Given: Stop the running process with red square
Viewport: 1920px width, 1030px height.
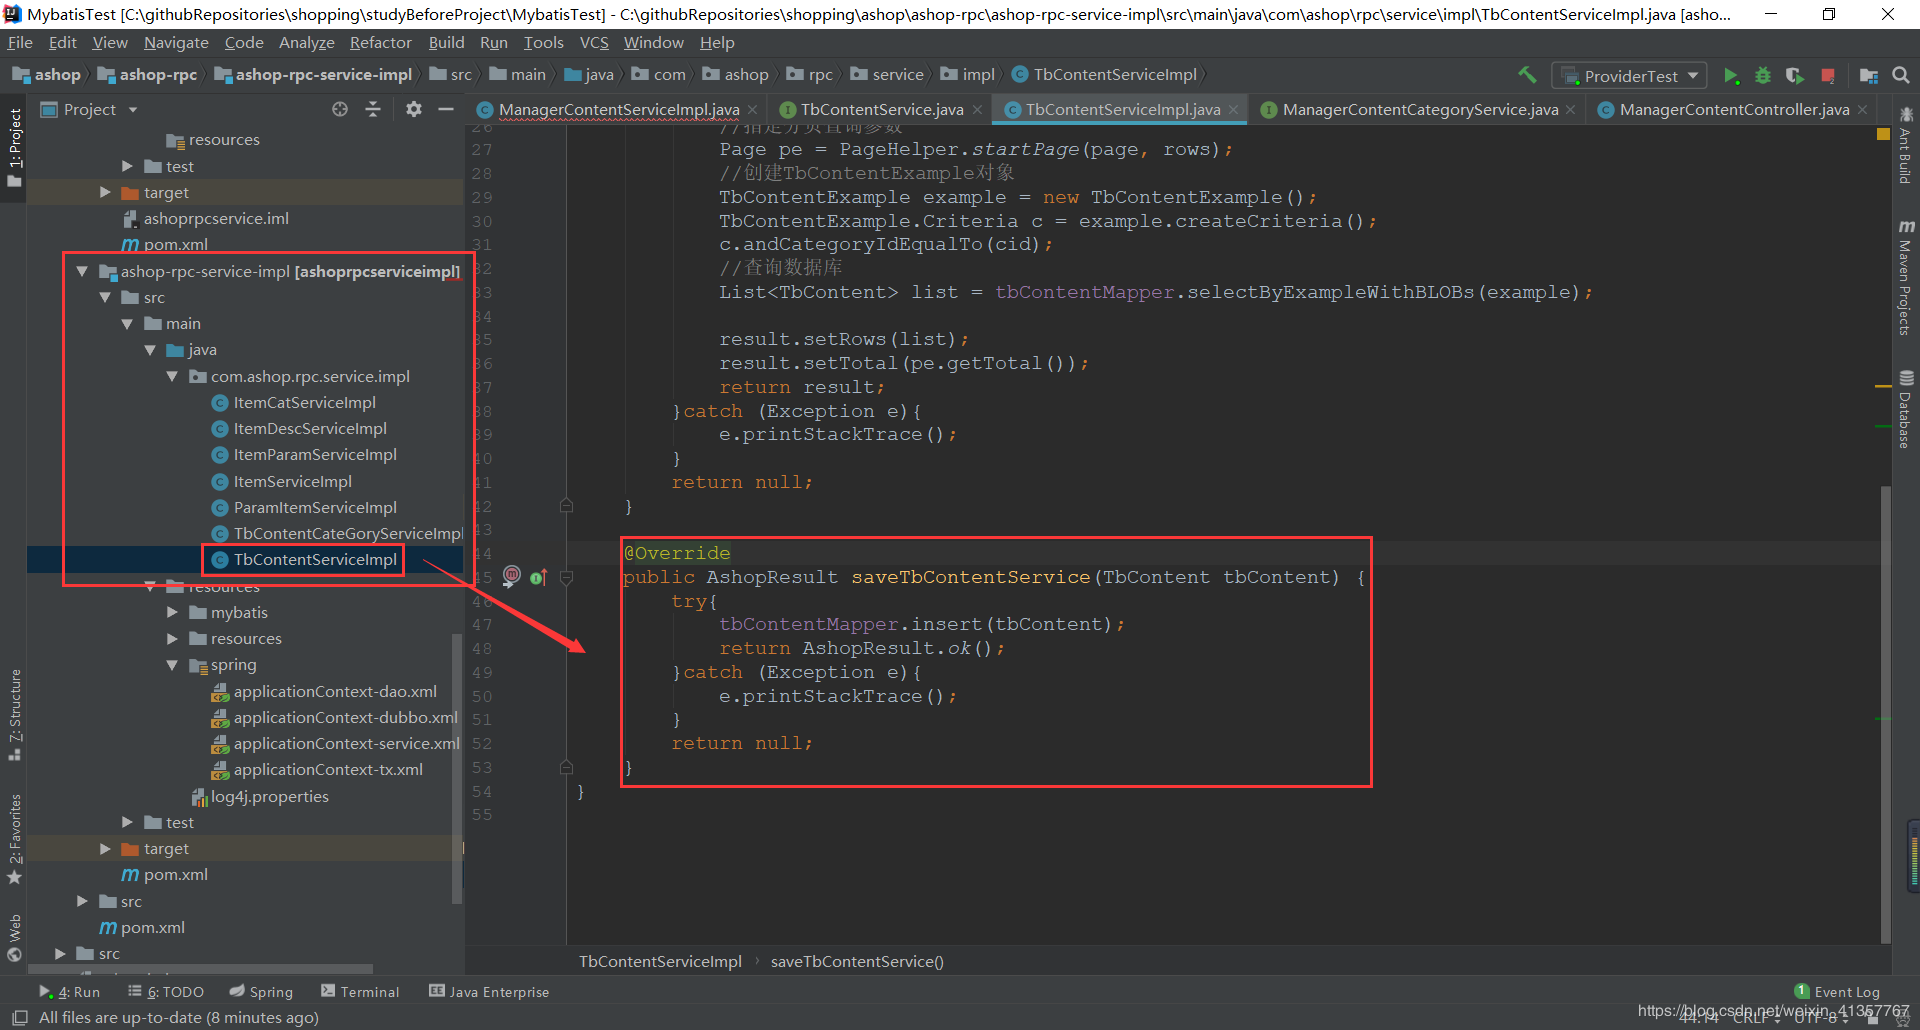Looking at the screenshot, I should pos(1828,76).
